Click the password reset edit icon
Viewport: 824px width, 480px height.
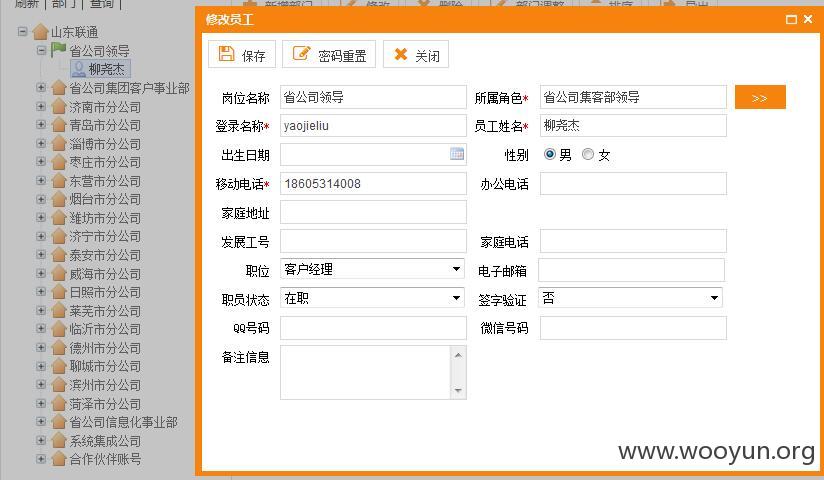(x=301, y=53)
